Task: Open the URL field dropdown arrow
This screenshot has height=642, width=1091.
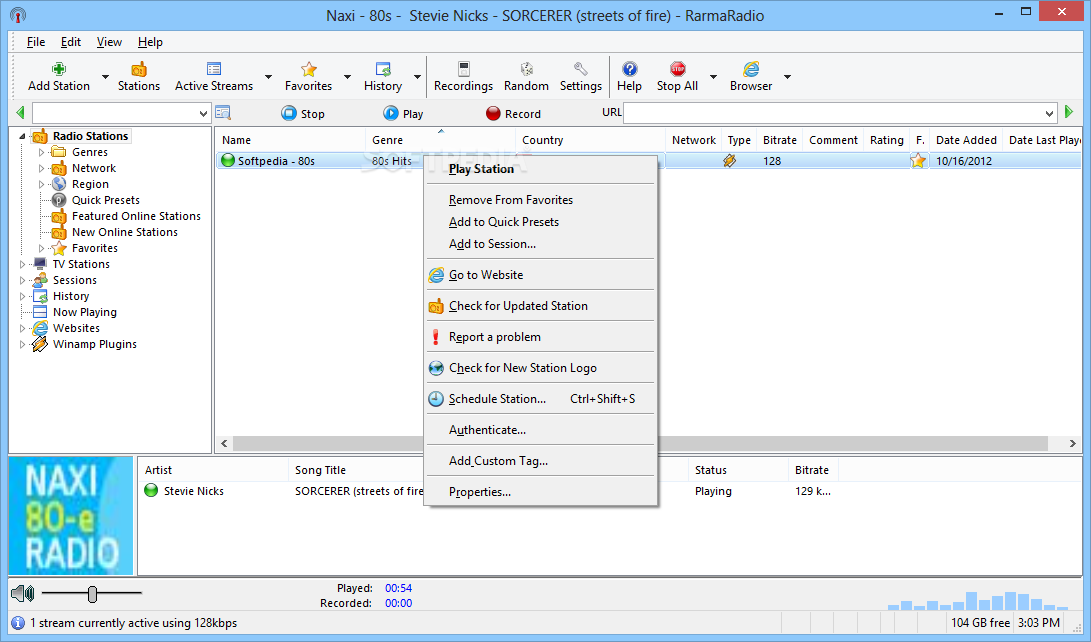Action: click(x=1049, y=113)
